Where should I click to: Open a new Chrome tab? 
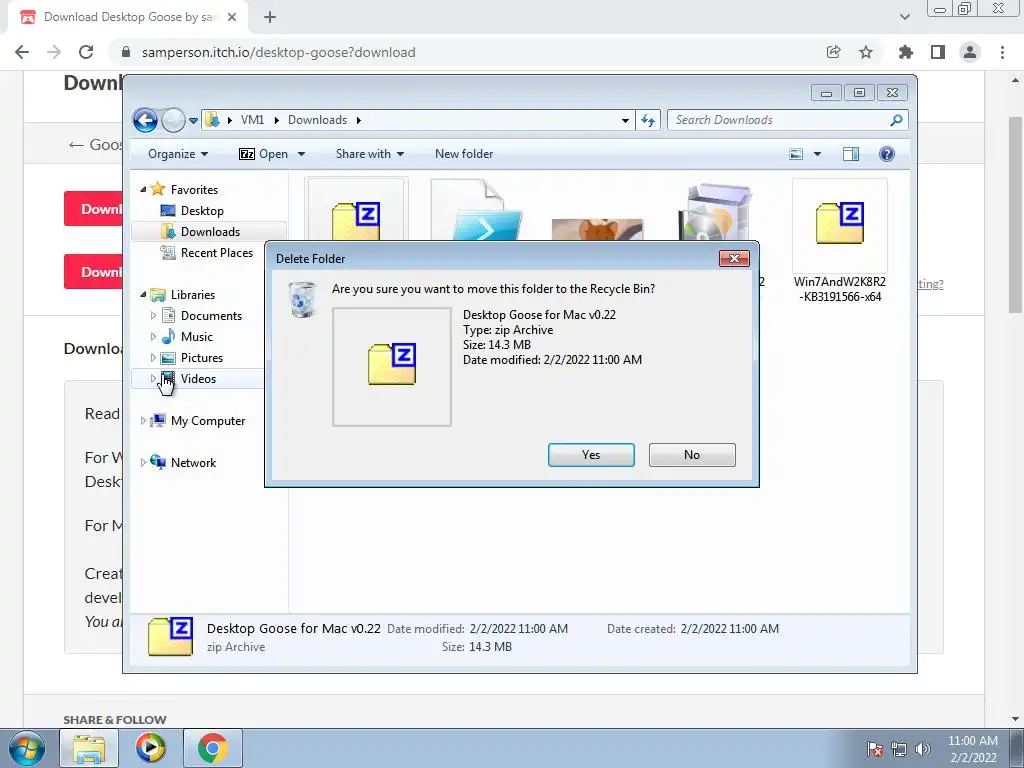coord(270,18)
